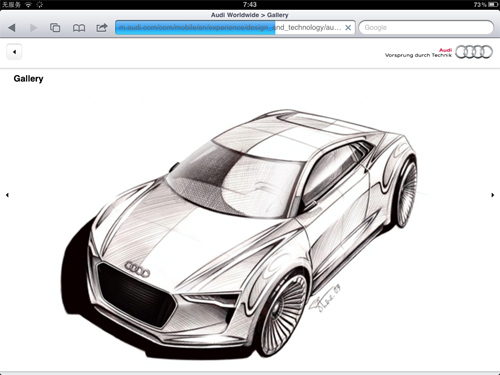
Task: Show next gallery image with right arrow
Action: click(492, 195)
